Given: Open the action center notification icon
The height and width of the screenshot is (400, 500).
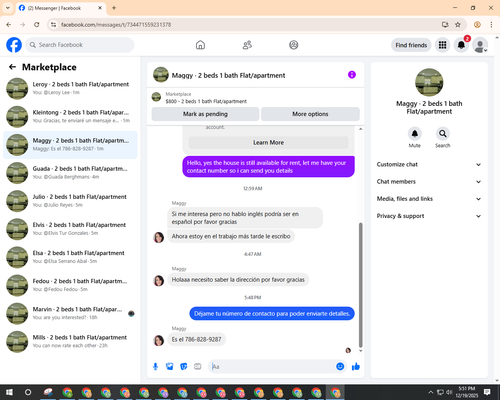Looking at the screenshot, I should coord(487,392).
